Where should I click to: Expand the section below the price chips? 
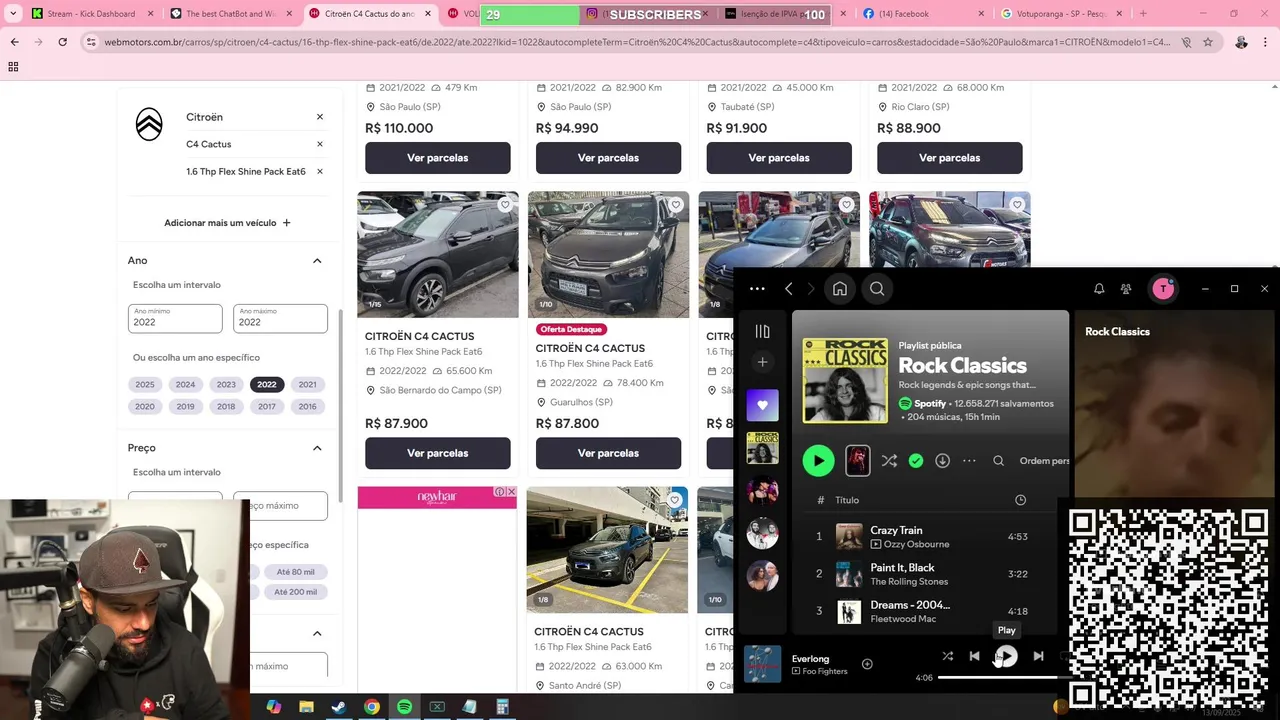click(x=317, y=633)
